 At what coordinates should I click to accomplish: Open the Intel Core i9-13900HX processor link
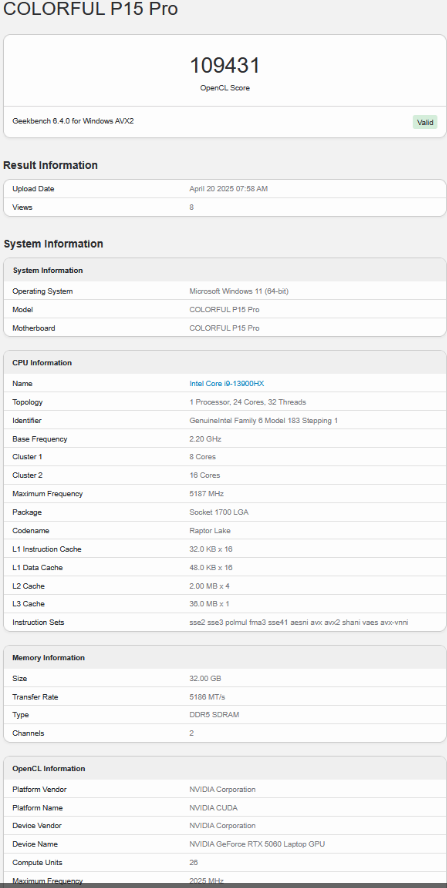(x=227, y=383)
